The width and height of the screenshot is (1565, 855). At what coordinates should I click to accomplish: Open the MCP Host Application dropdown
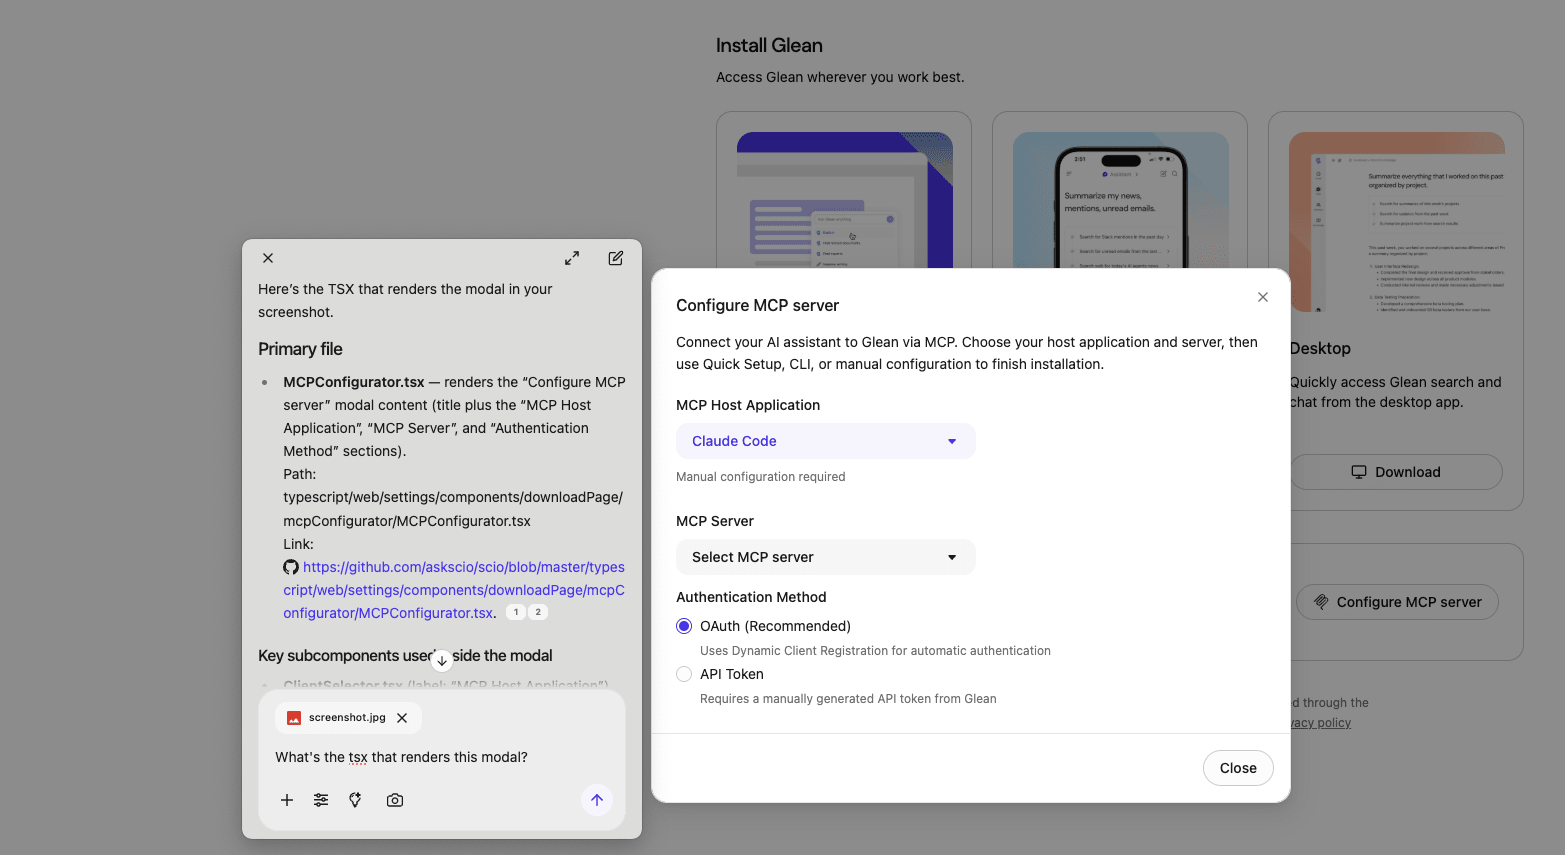pyautogui.click(x=826, y=441)
